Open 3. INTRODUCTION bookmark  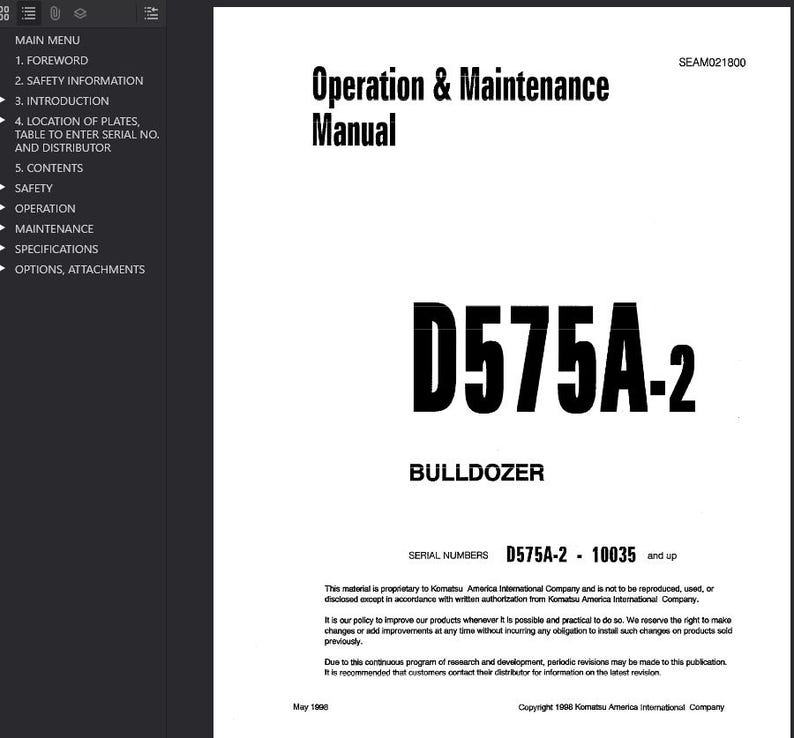click(62, 101)
